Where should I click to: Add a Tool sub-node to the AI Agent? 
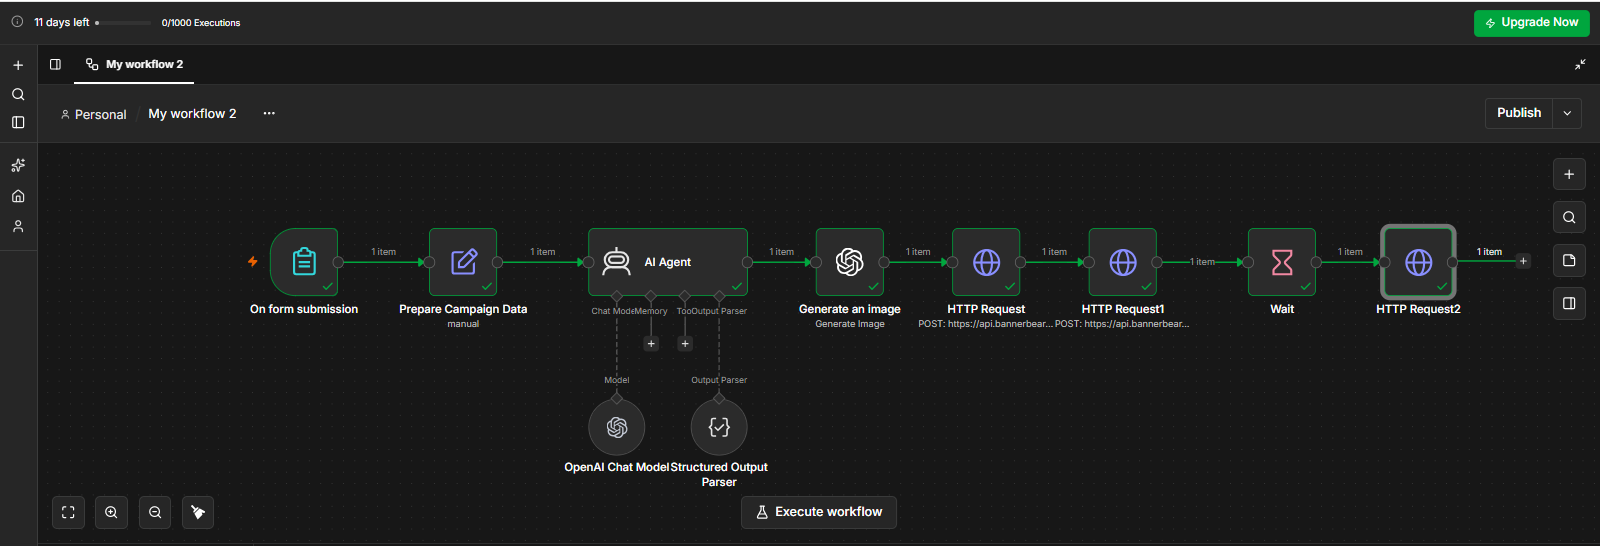point(685,344)
